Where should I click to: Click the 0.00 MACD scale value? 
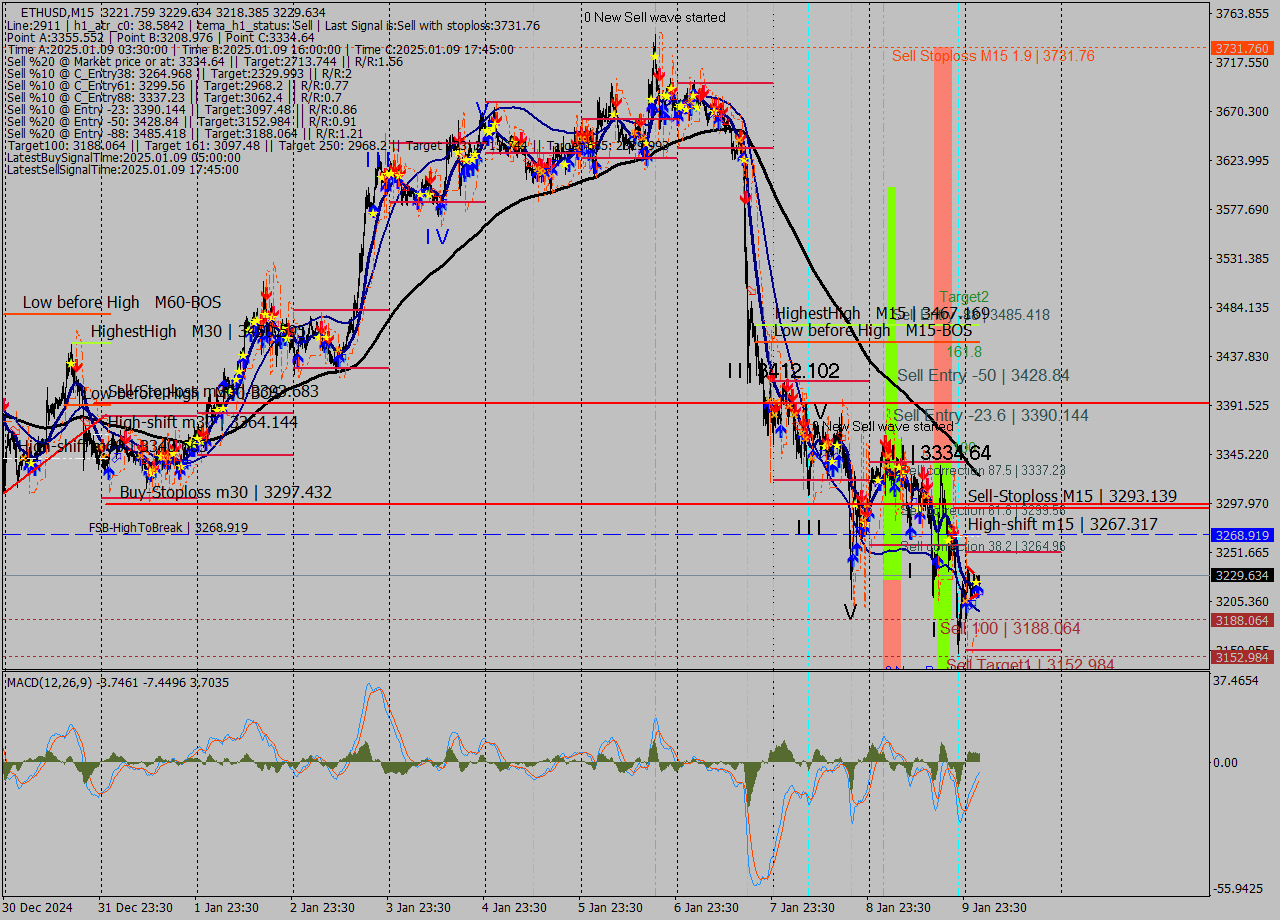click(x=1227, y=762)
